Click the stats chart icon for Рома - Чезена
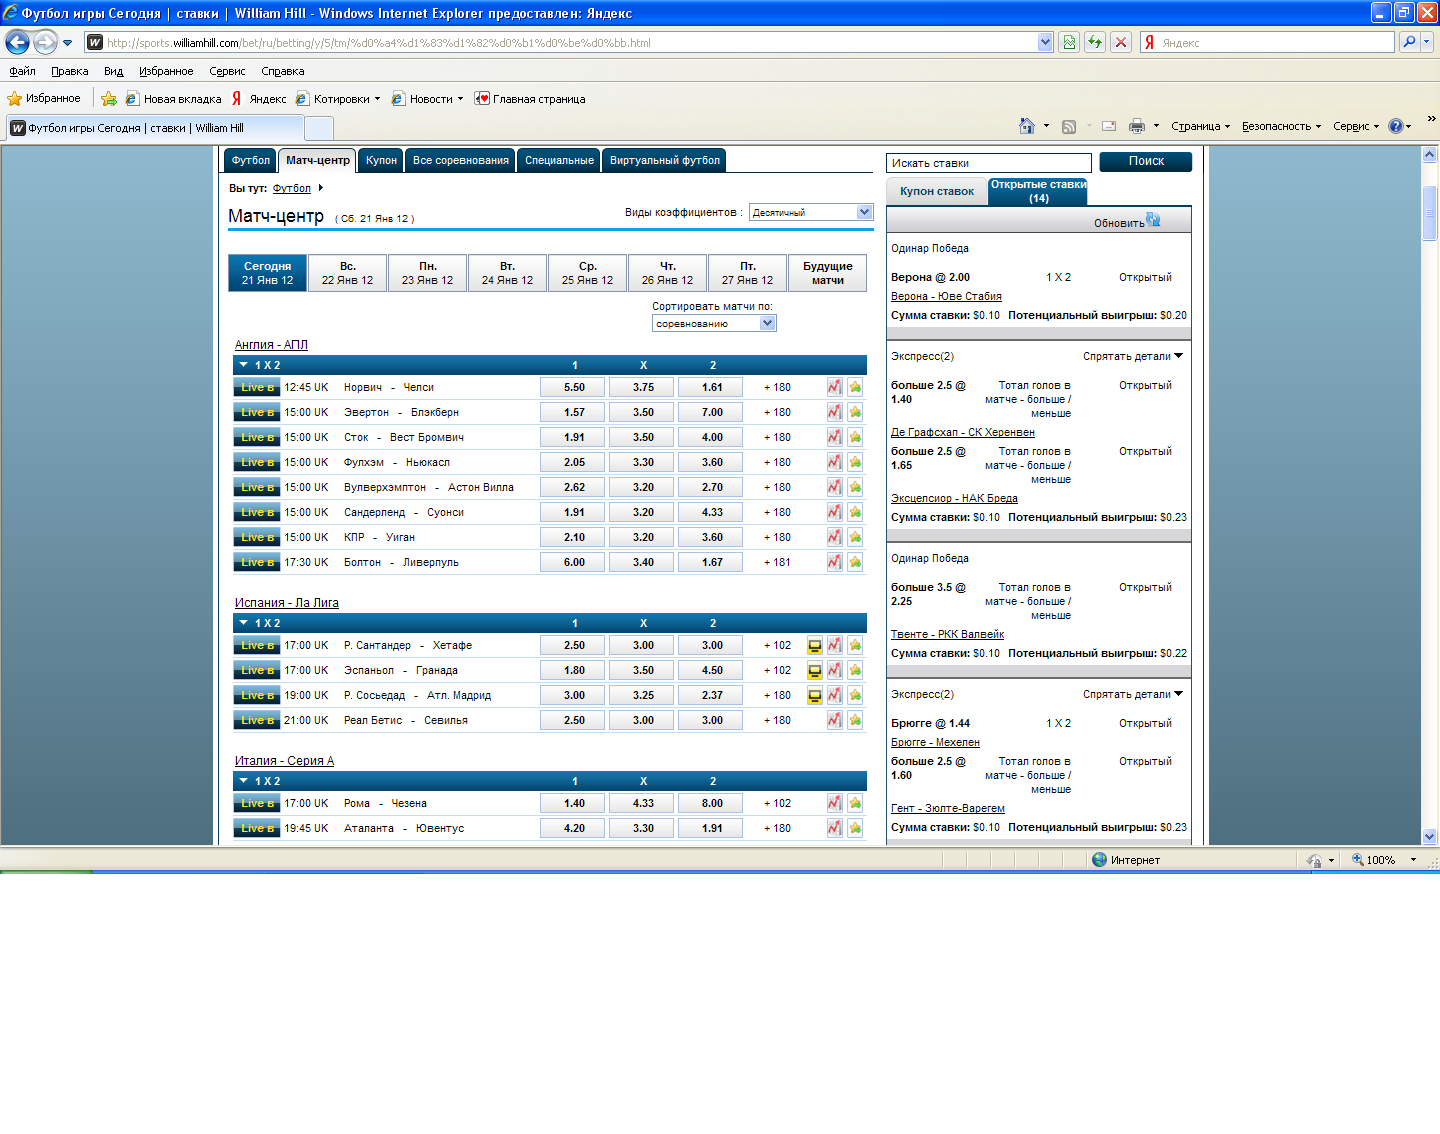The width and height of the screenshot is (1440, 1134). click(834, 803)
